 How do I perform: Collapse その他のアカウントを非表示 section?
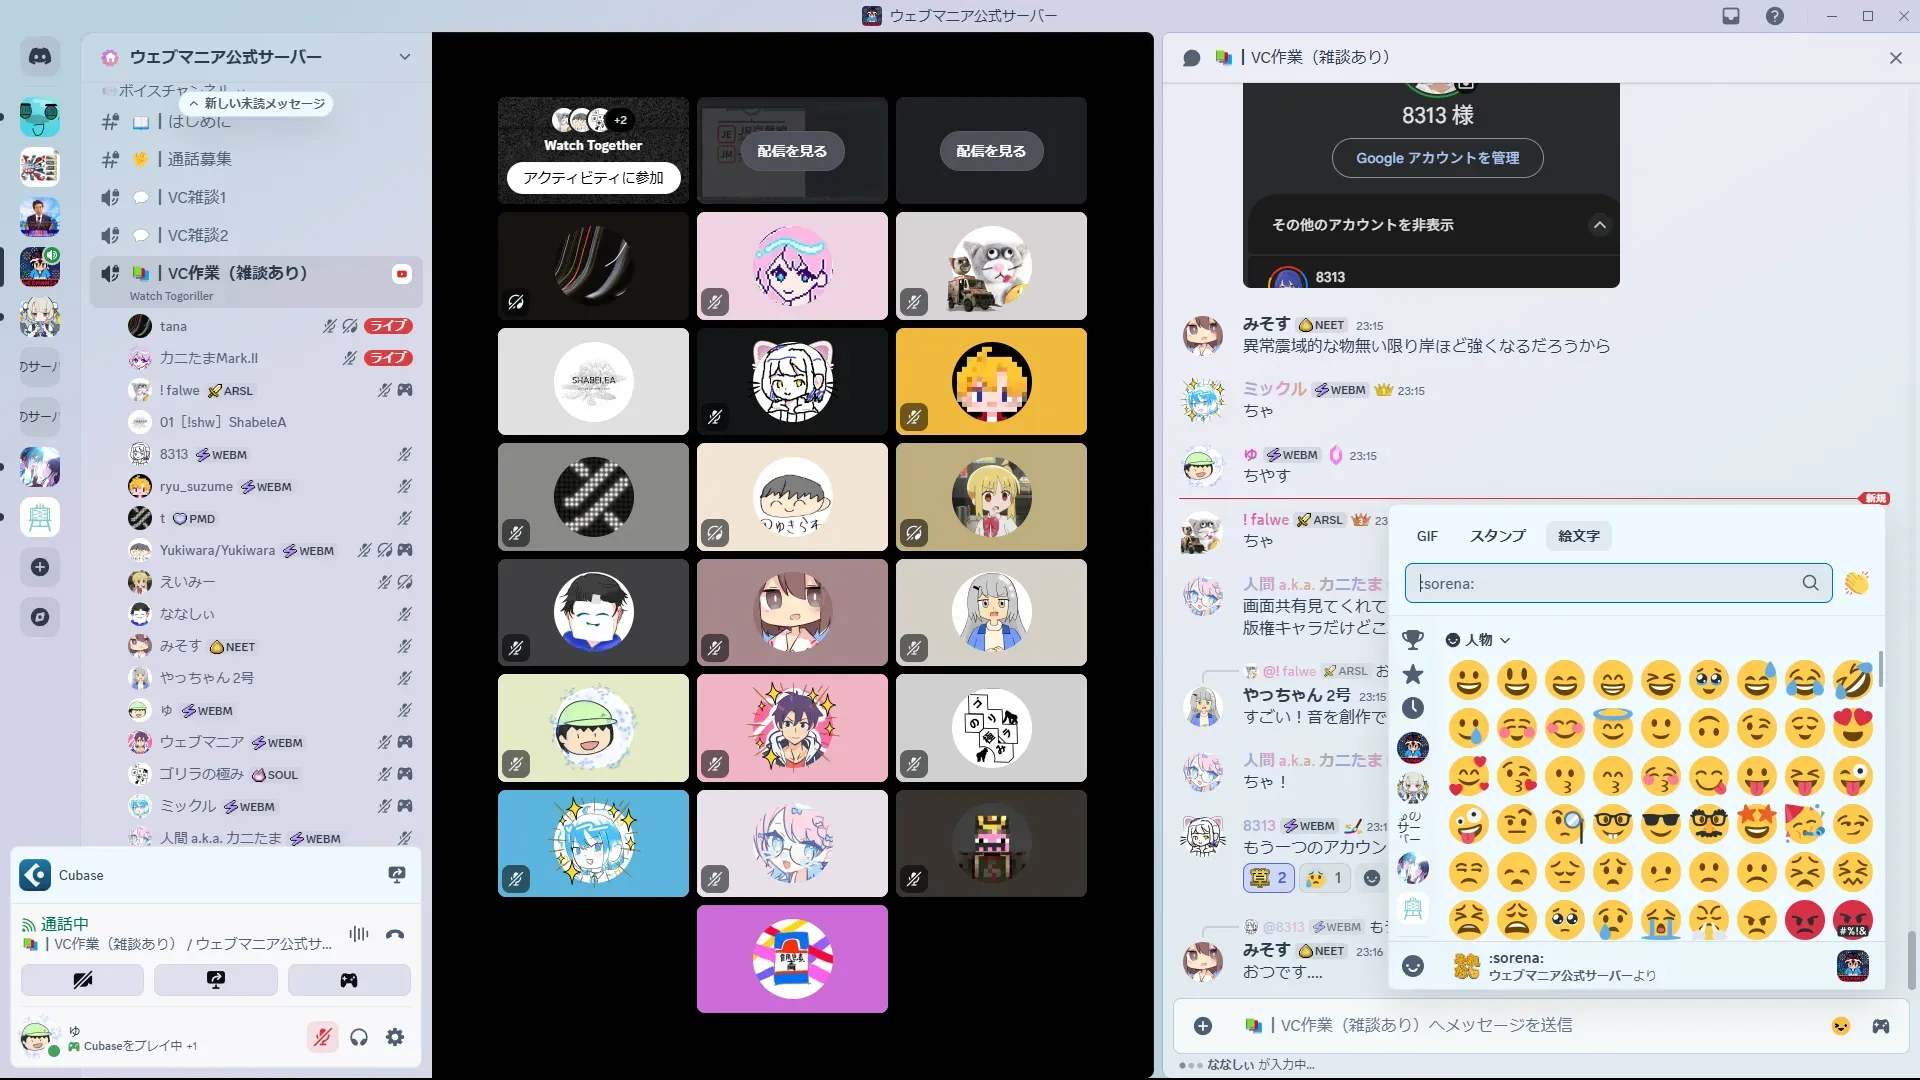pos(1599,225)
